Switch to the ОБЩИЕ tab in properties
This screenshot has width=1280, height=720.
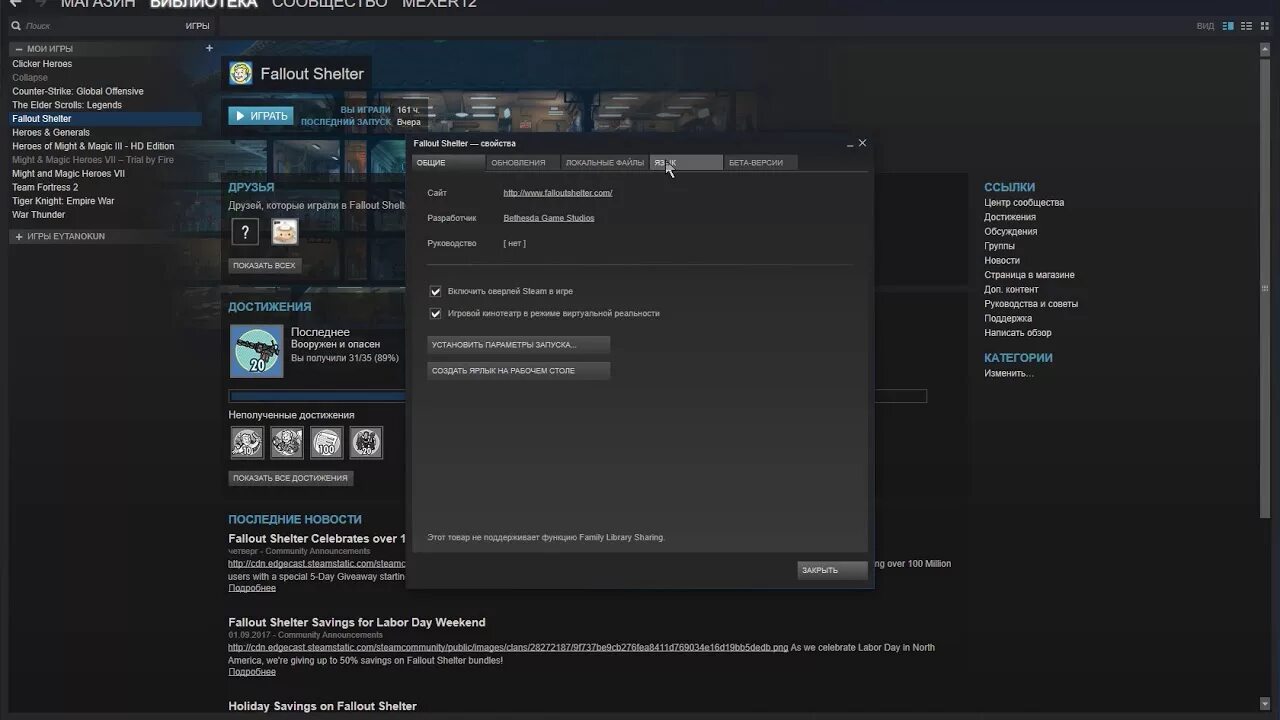pyautogui.click(x=448, y=162)
